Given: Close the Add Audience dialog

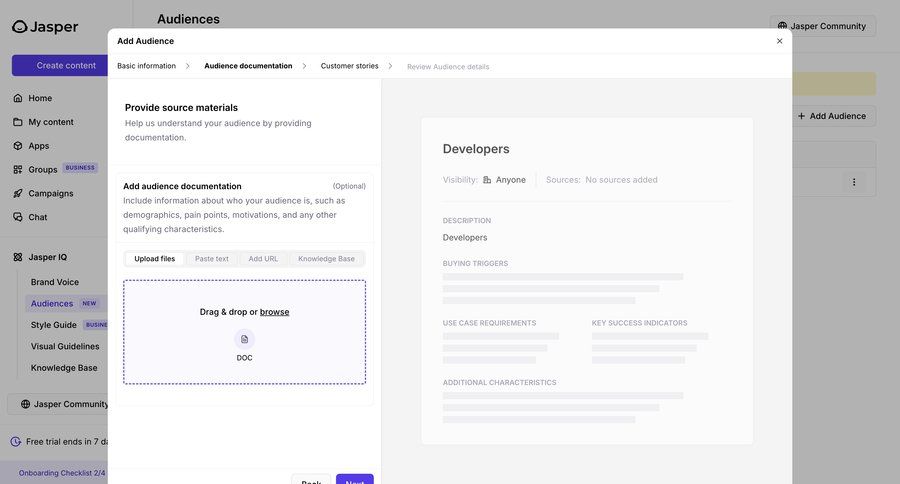Looking at the screenshot, I should (x=779, y=41).
